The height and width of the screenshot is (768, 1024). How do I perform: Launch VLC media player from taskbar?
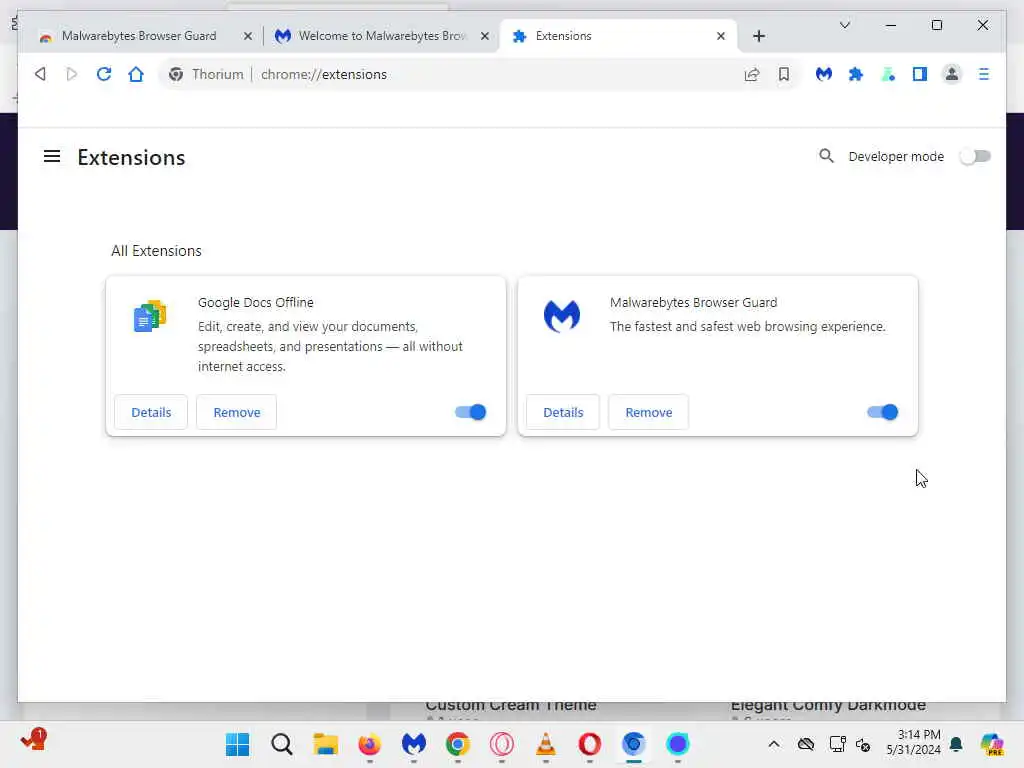click(x=545, y=744)
